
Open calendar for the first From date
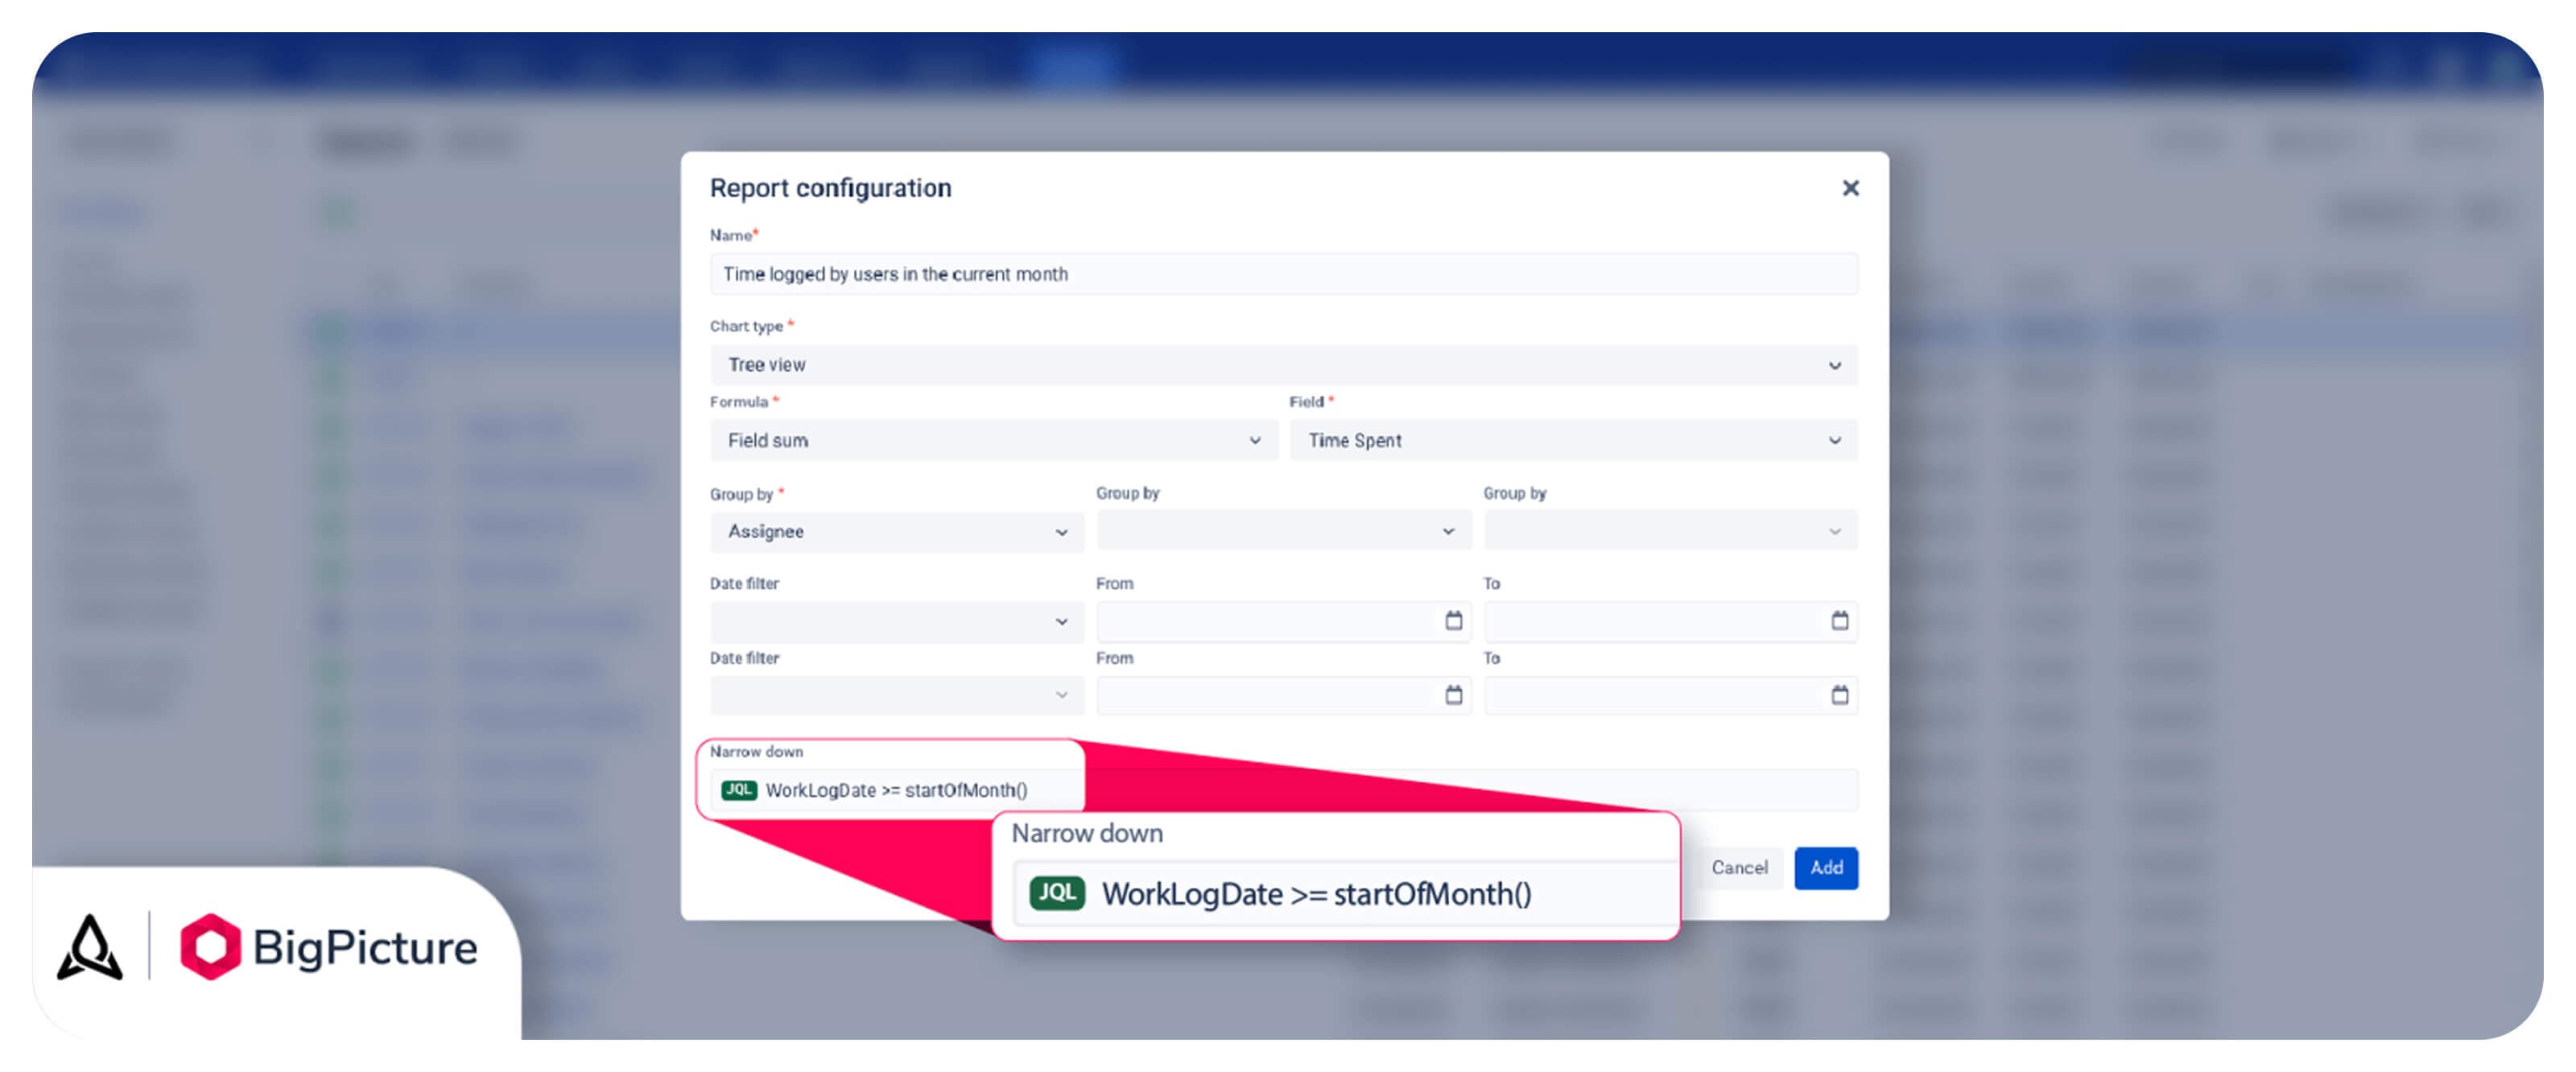click(1453, 621)
